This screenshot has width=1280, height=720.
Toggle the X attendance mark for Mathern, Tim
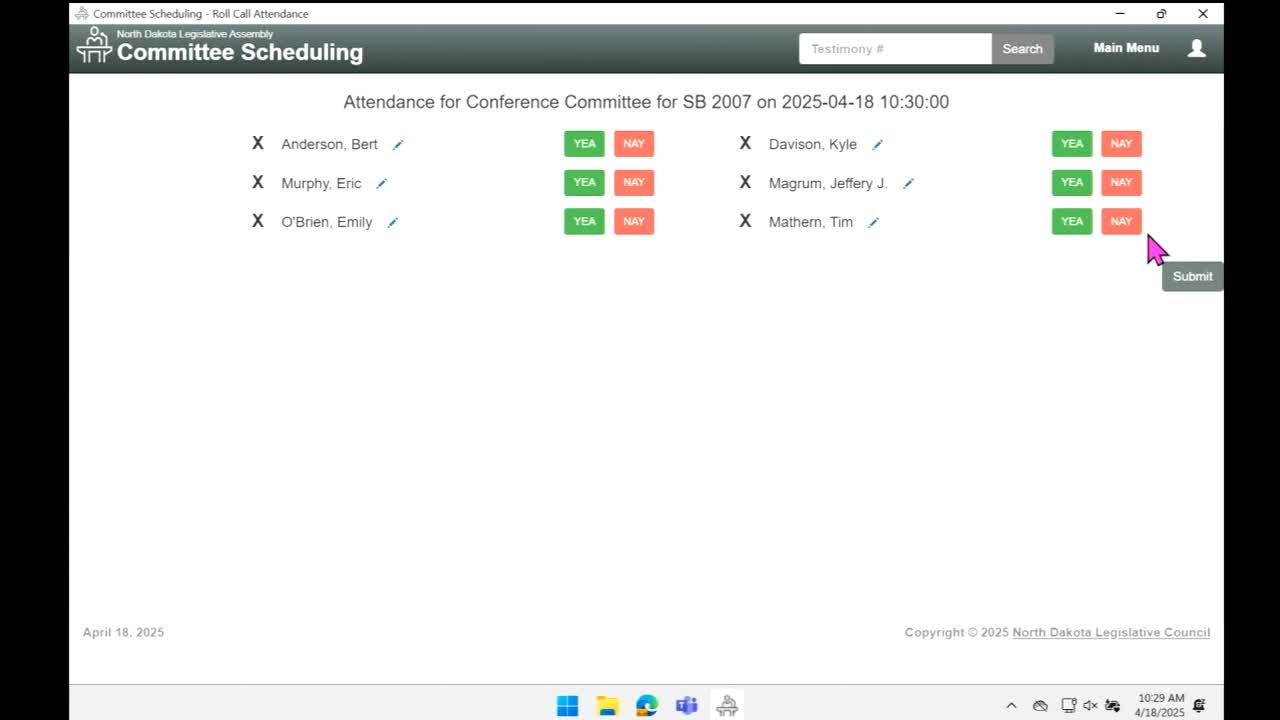coord(745,222)
